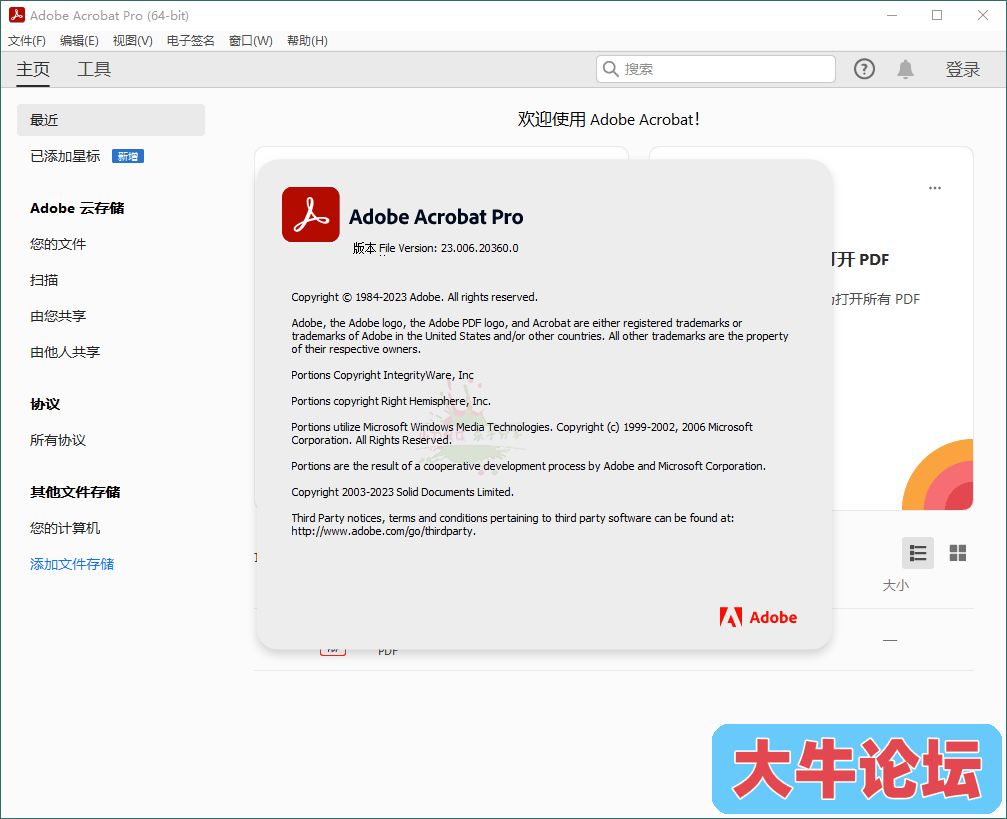Minimize the Acrobat window

(891, 15)
